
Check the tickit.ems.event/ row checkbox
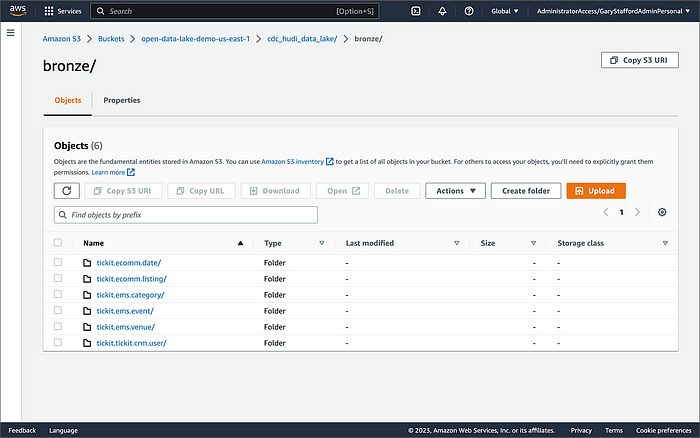(x=58, y=310)
